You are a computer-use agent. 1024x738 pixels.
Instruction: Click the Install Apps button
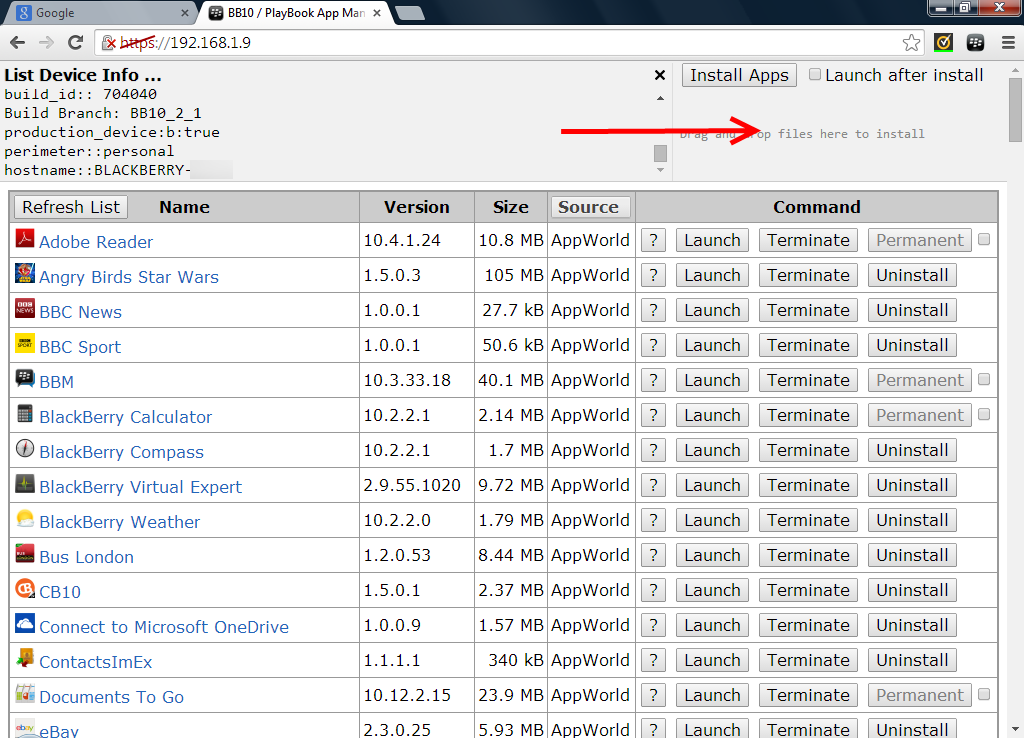click(739, 75)
